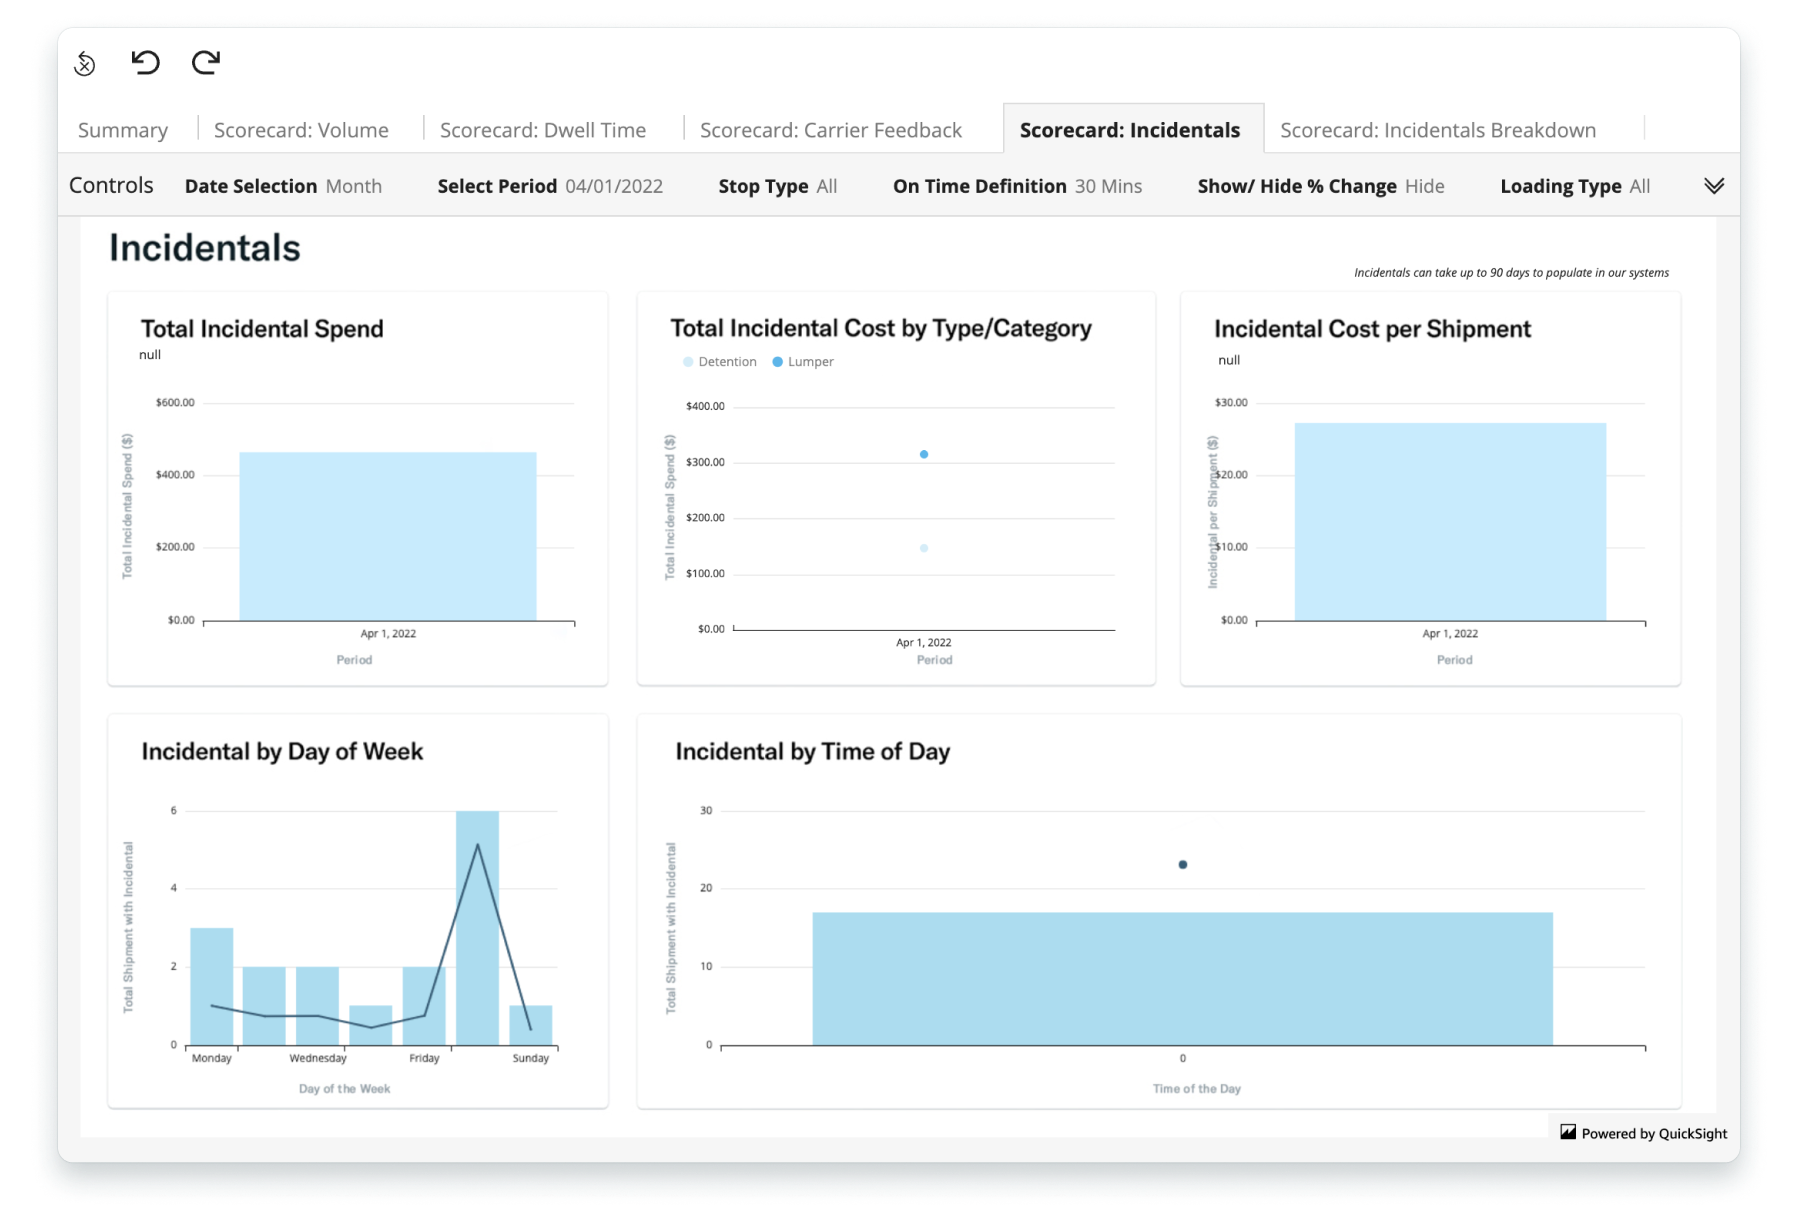Open the Select Period date control

coord(550,186)
